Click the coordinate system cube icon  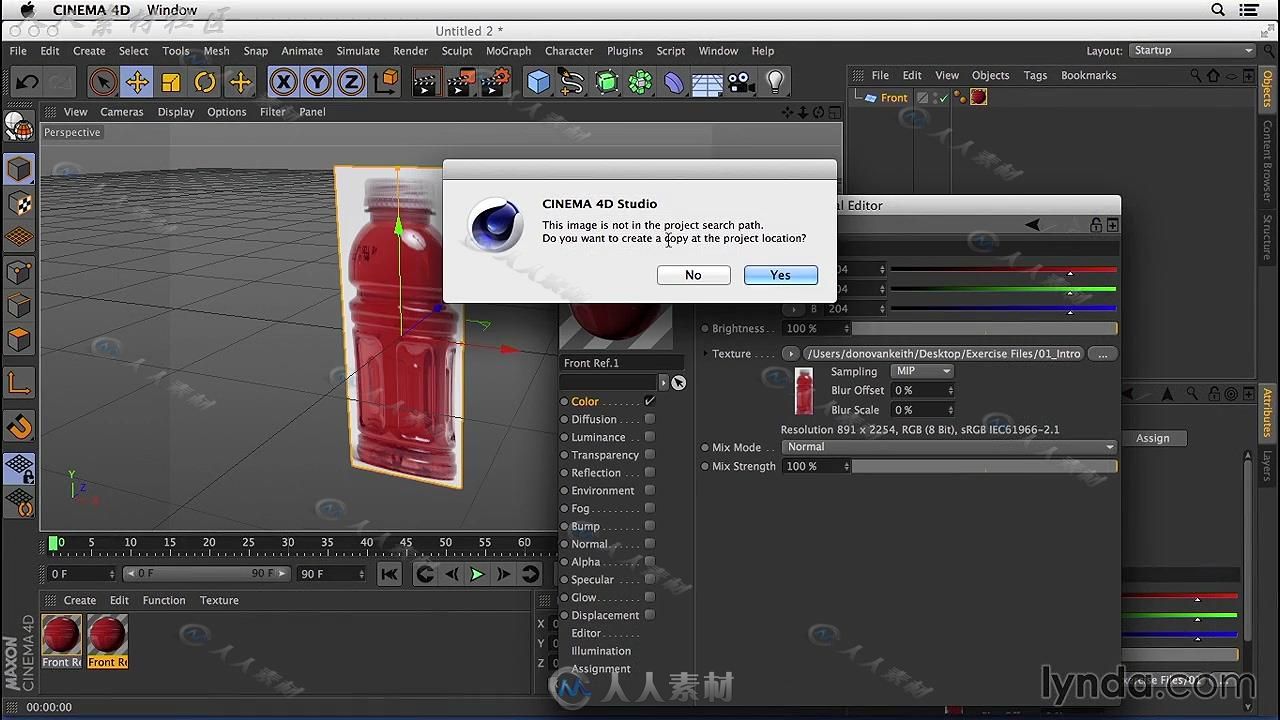coord(386,82)
